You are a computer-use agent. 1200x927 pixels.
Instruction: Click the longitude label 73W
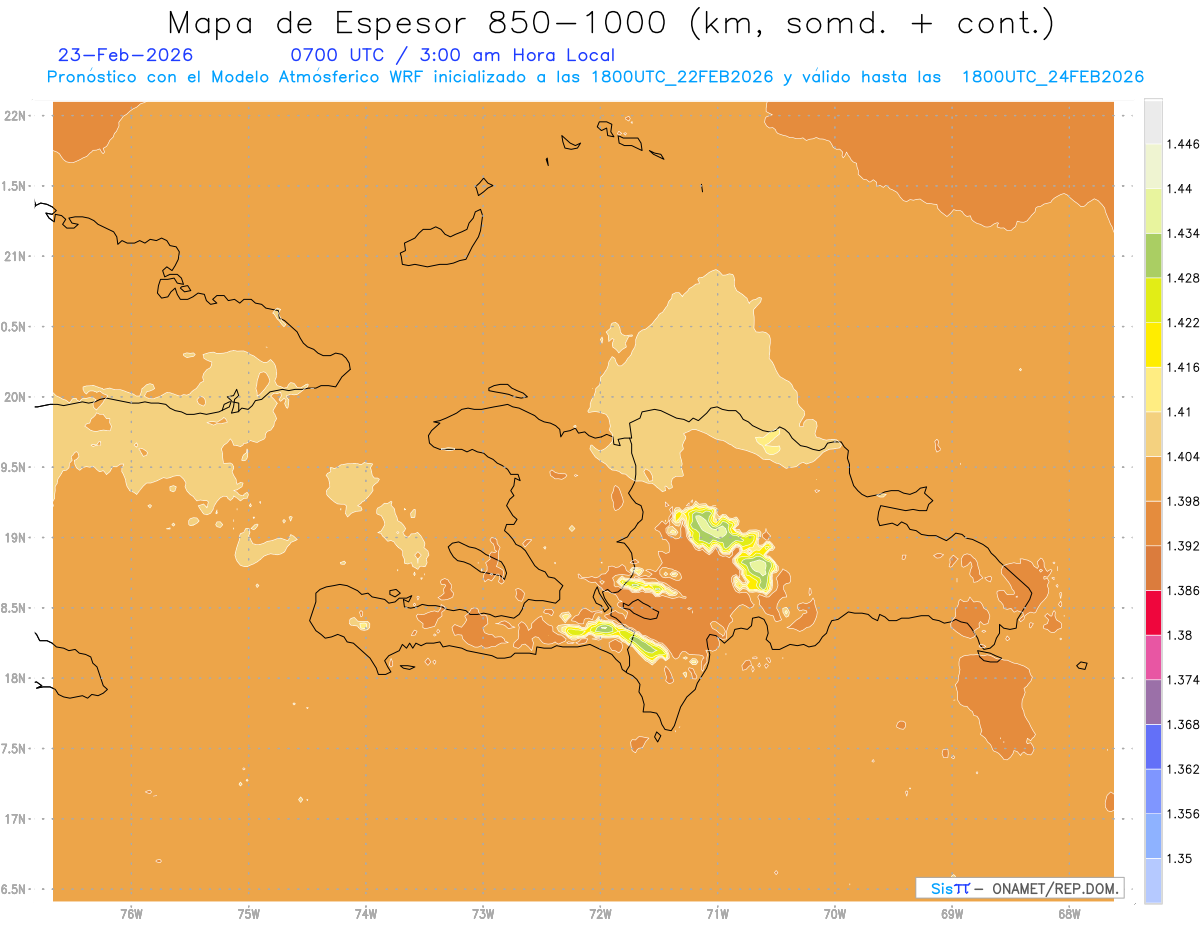pos(483,914)
